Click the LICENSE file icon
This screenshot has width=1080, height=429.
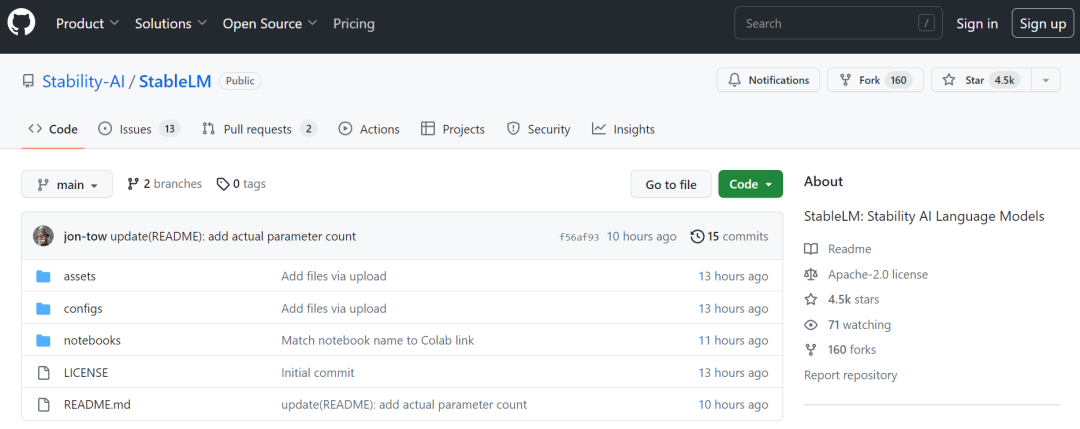pyautogui.click(x=43, y=373)
